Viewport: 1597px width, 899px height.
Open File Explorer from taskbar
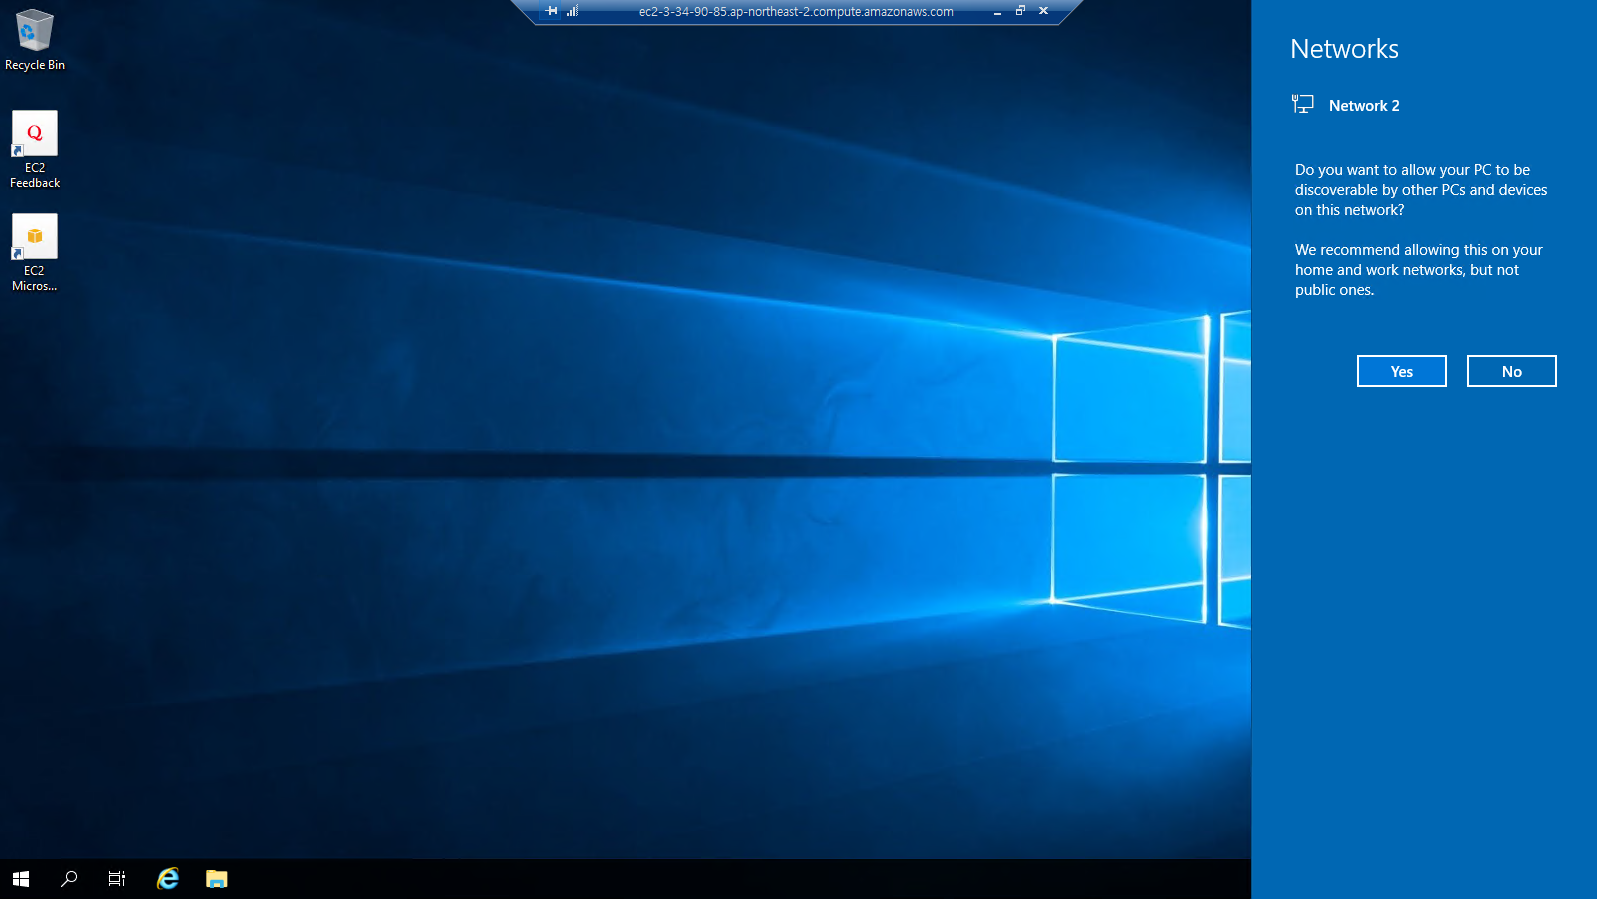[x=217, y=879]
